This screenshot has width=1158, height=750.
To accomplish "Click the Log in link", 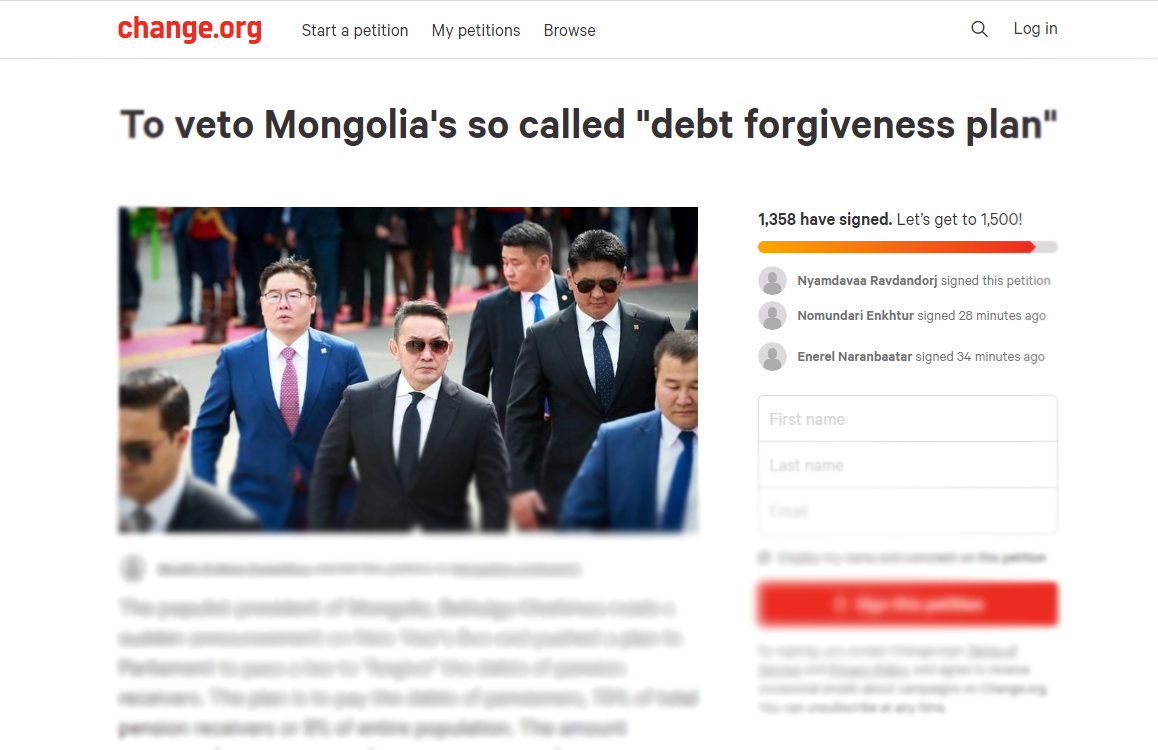I will (x=1035, y=29).
